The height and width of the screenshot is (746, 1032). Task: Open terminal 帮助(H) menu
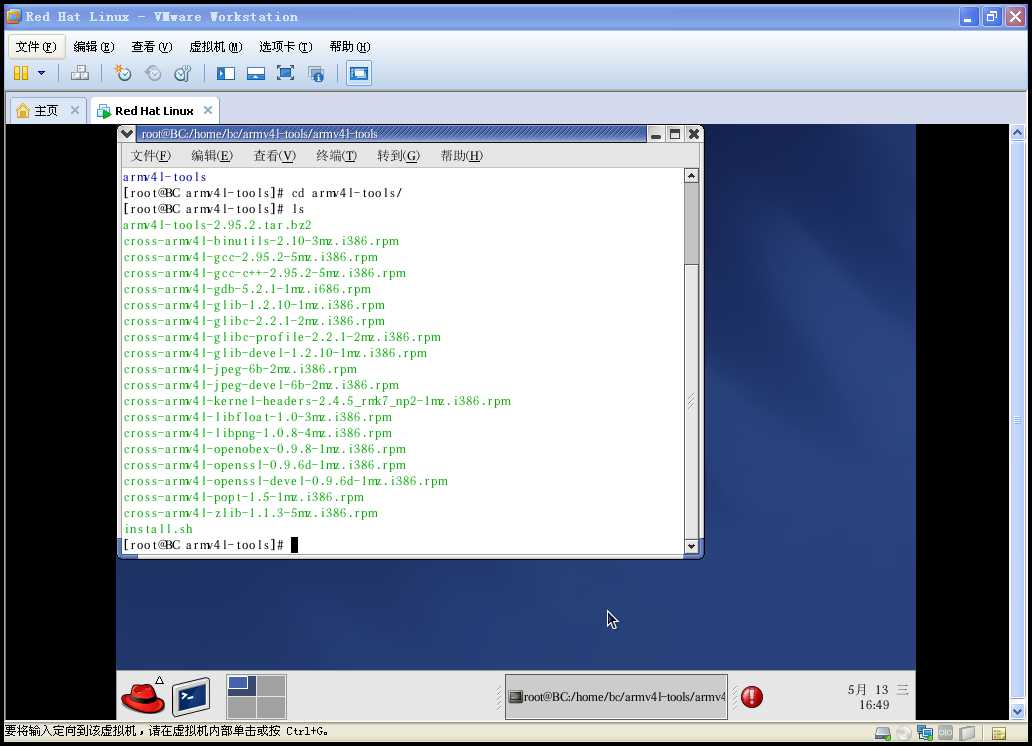(x=461, y=155)
